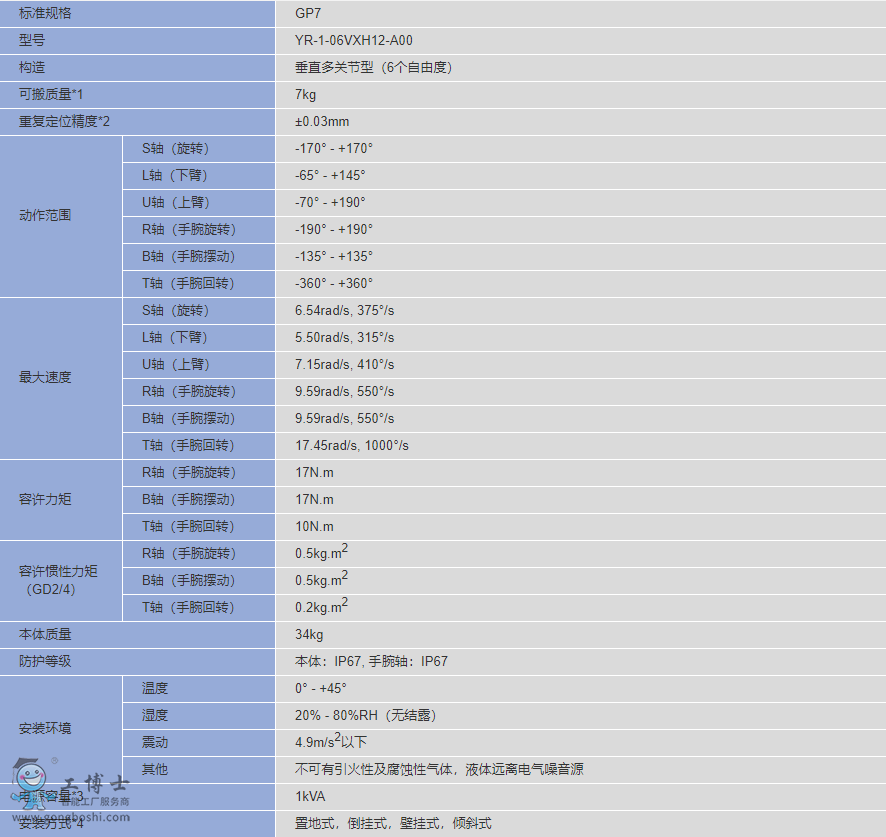This screenshot has height=837, width=886.
Task: Click the -170° - +170° range cell
Action: pyautogui.click(x=334, y=149)
